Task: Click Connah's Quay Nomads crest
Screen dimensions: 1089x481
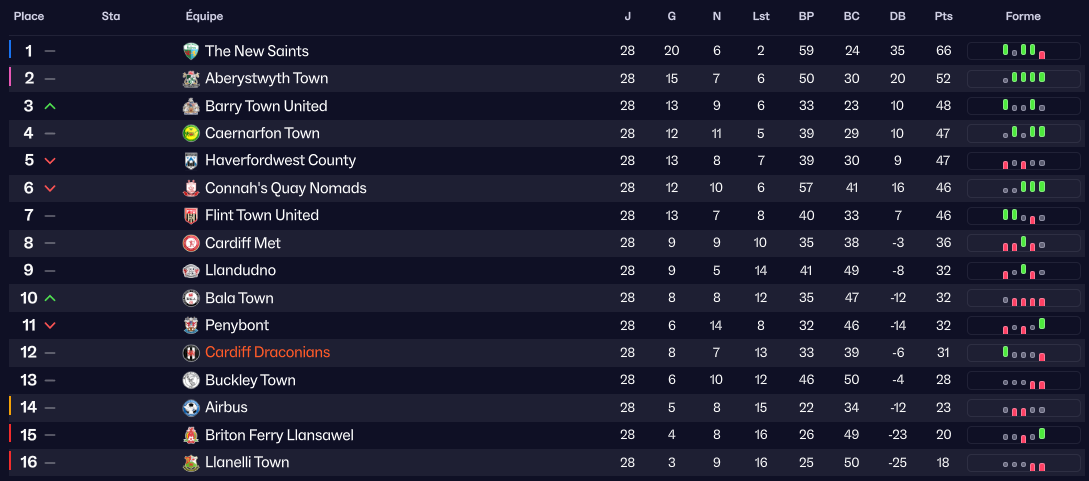Action: (191, 188)
